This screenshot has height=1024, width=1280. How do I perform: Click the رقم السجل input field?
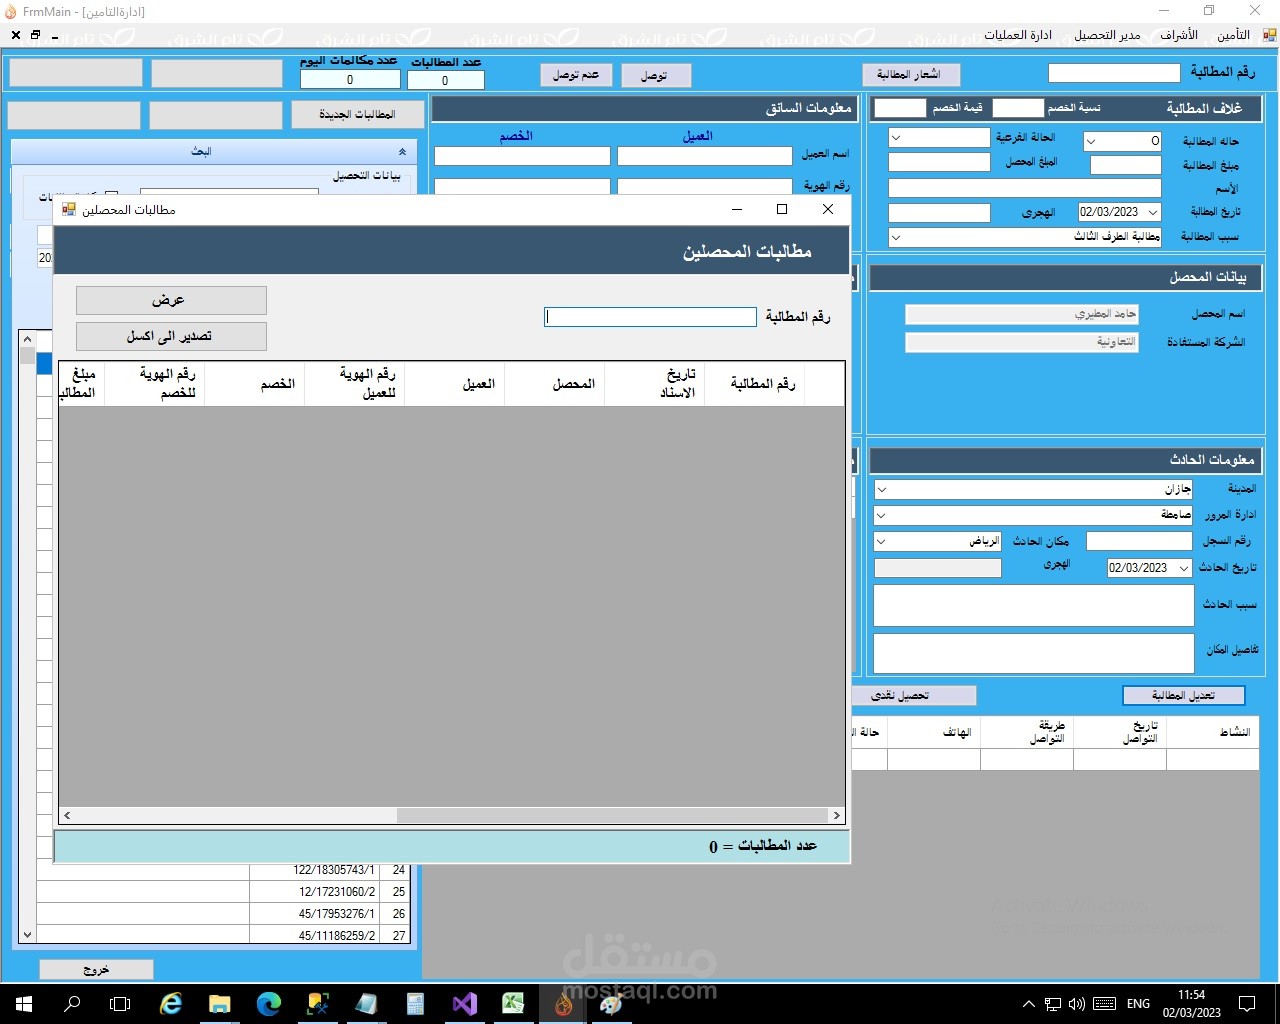tap(1139, 541)
